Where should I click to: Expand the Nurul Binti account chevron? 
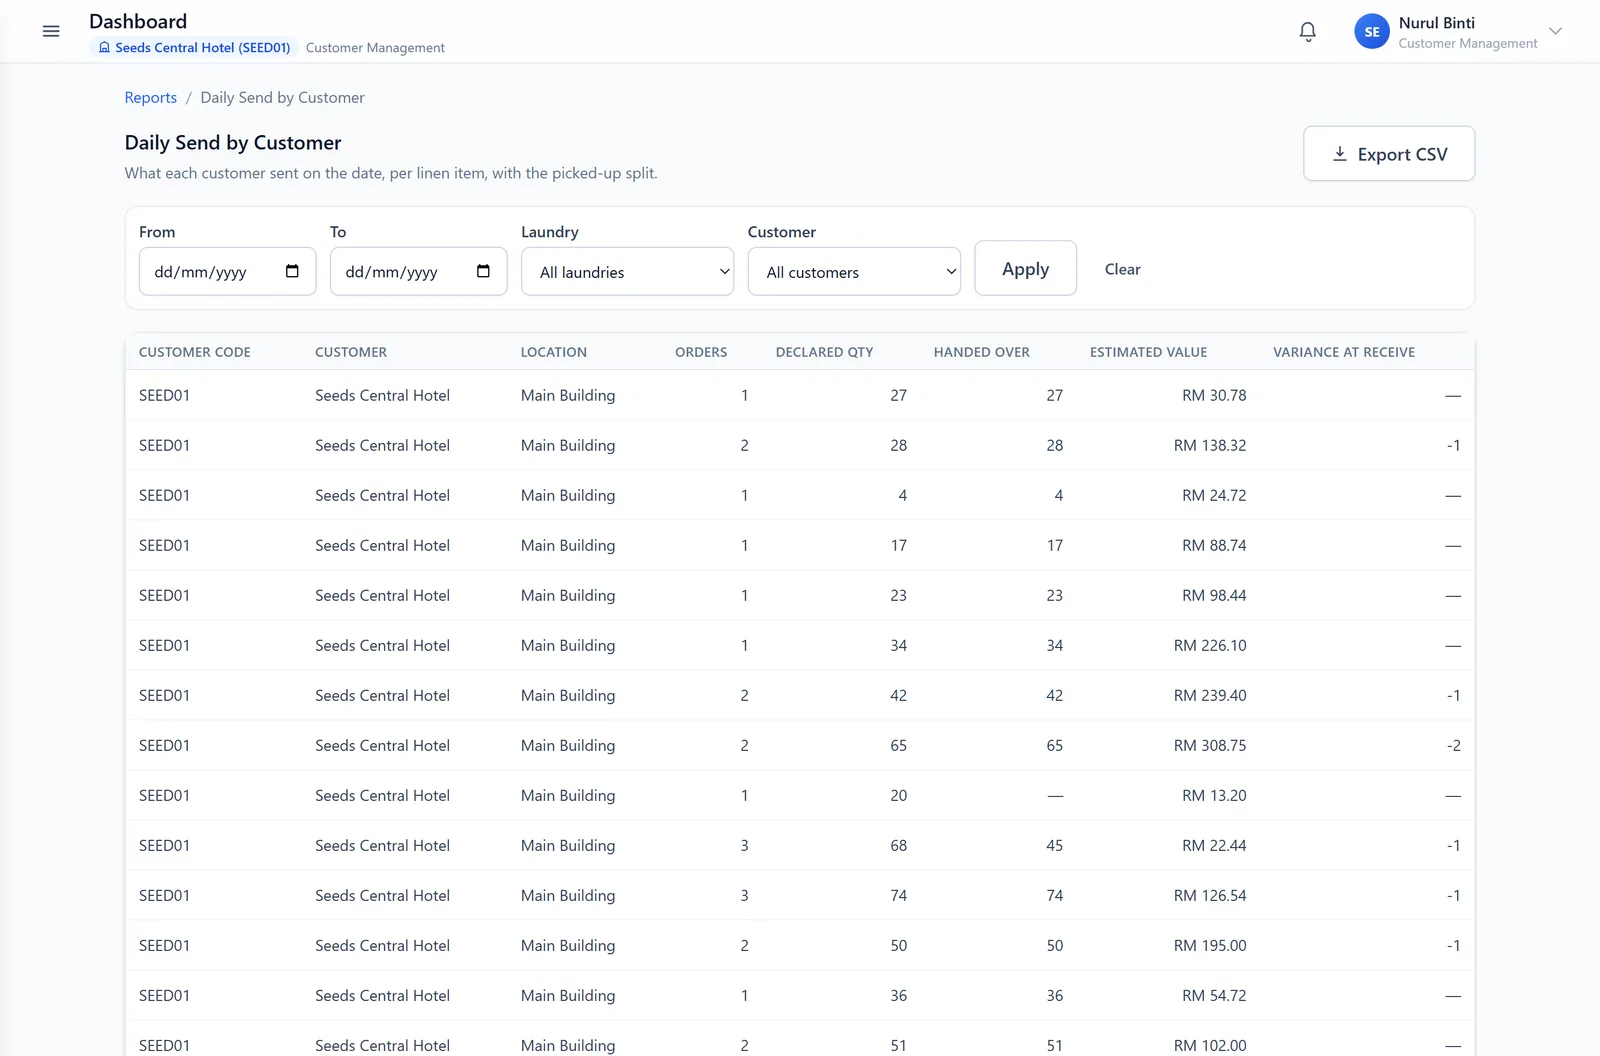(x=1555, y=31)
